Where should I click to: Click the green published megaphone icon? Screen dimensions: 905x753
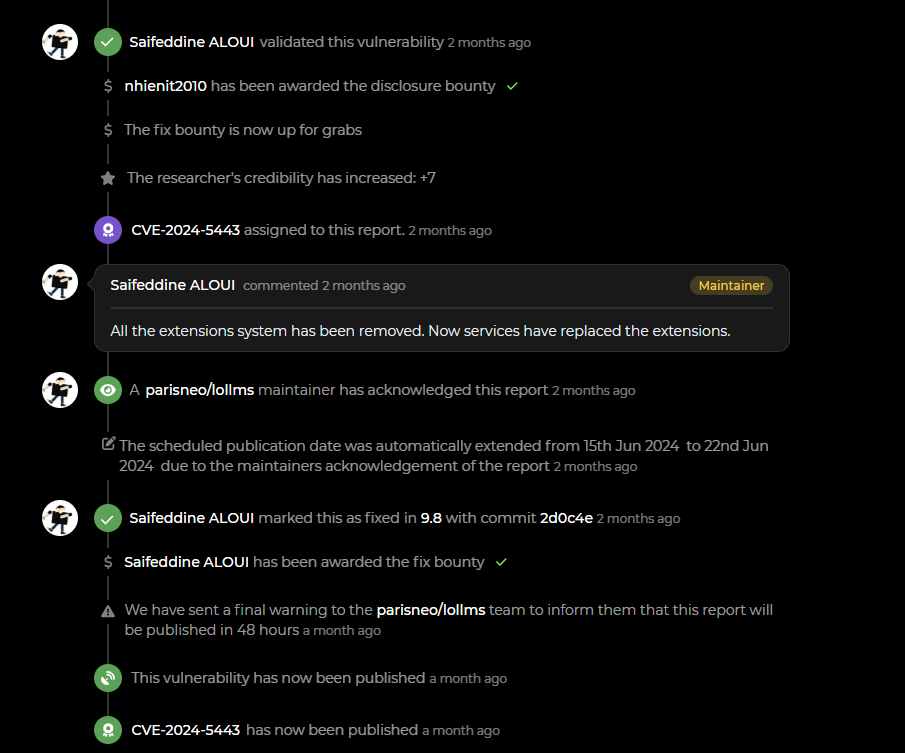108,678
